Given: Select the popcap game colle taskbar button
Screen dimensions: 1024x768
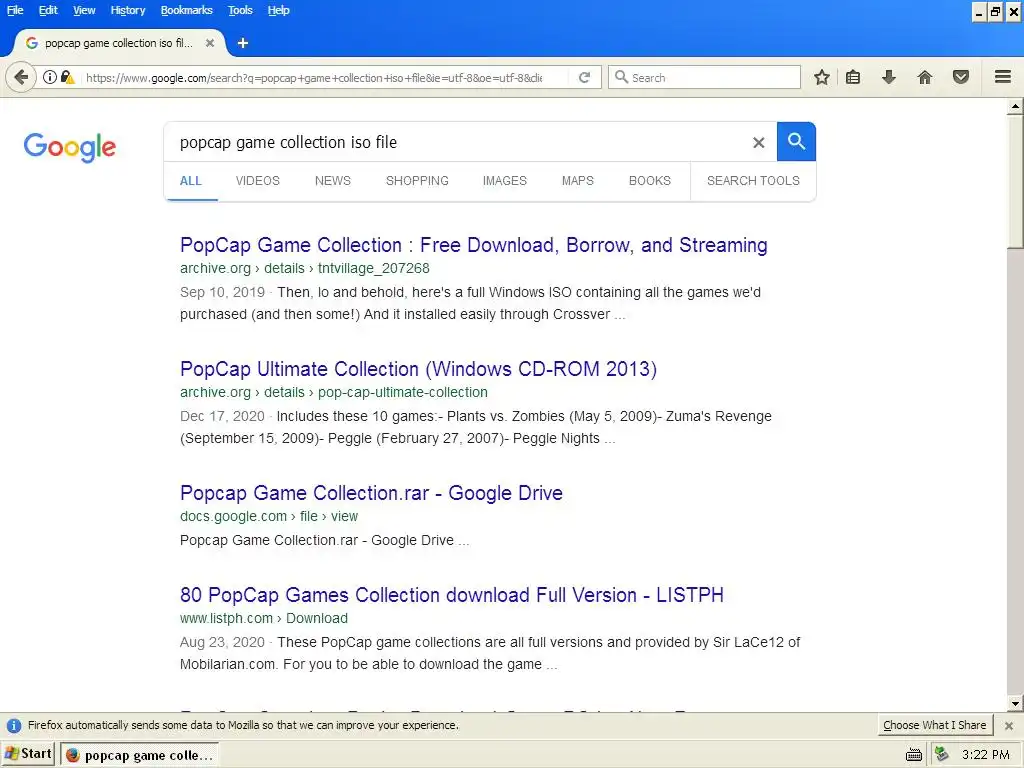Looking at the screenshot, I should coord(140,755).
